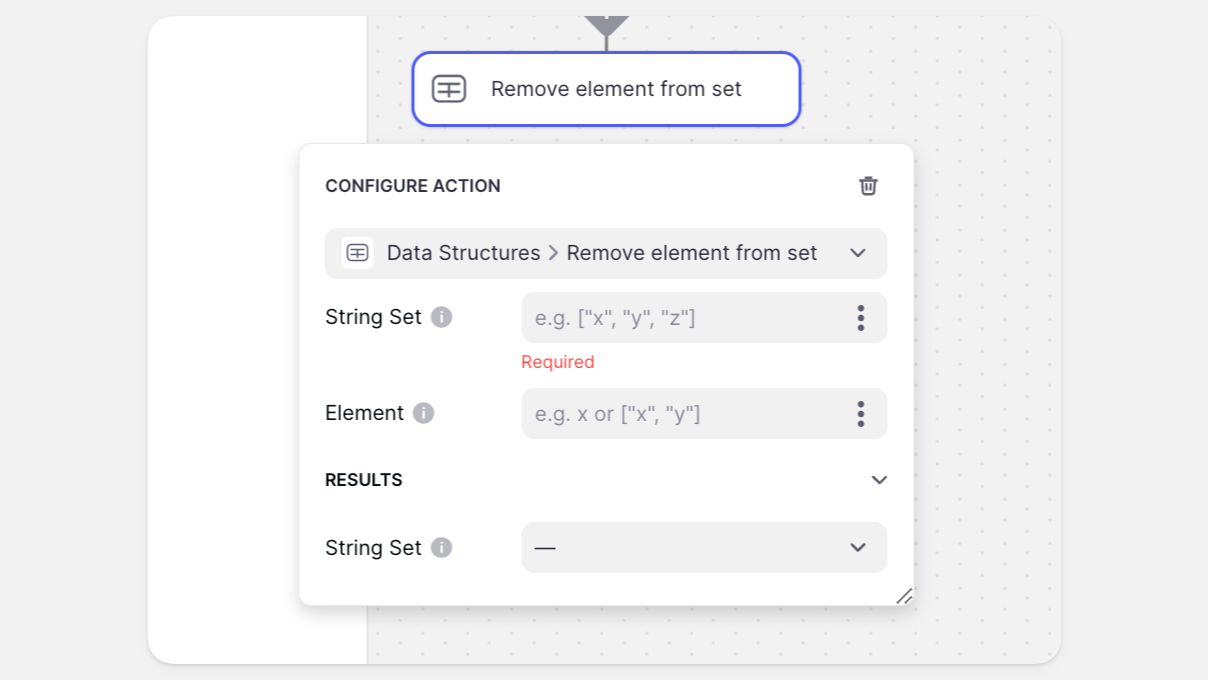Click the "Data Structures" breadcrumb text

click(x=463, y=253)
